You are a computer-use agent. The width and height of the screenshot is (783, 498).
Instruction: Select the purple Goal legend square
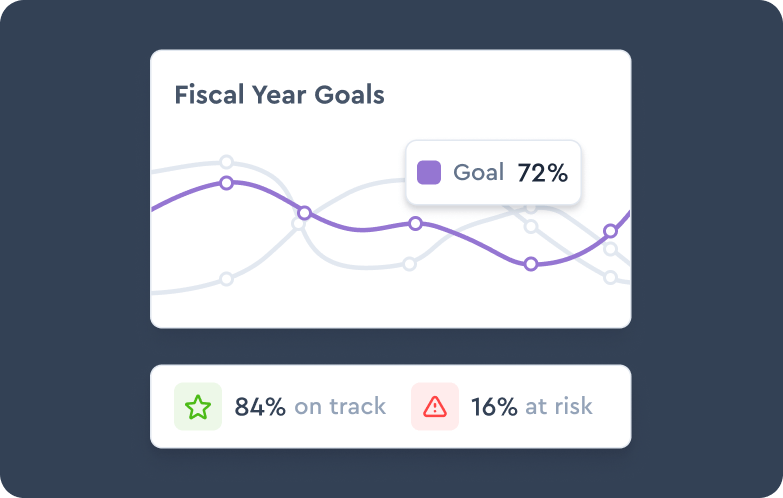pyautogui.click(x=429, y=172)
